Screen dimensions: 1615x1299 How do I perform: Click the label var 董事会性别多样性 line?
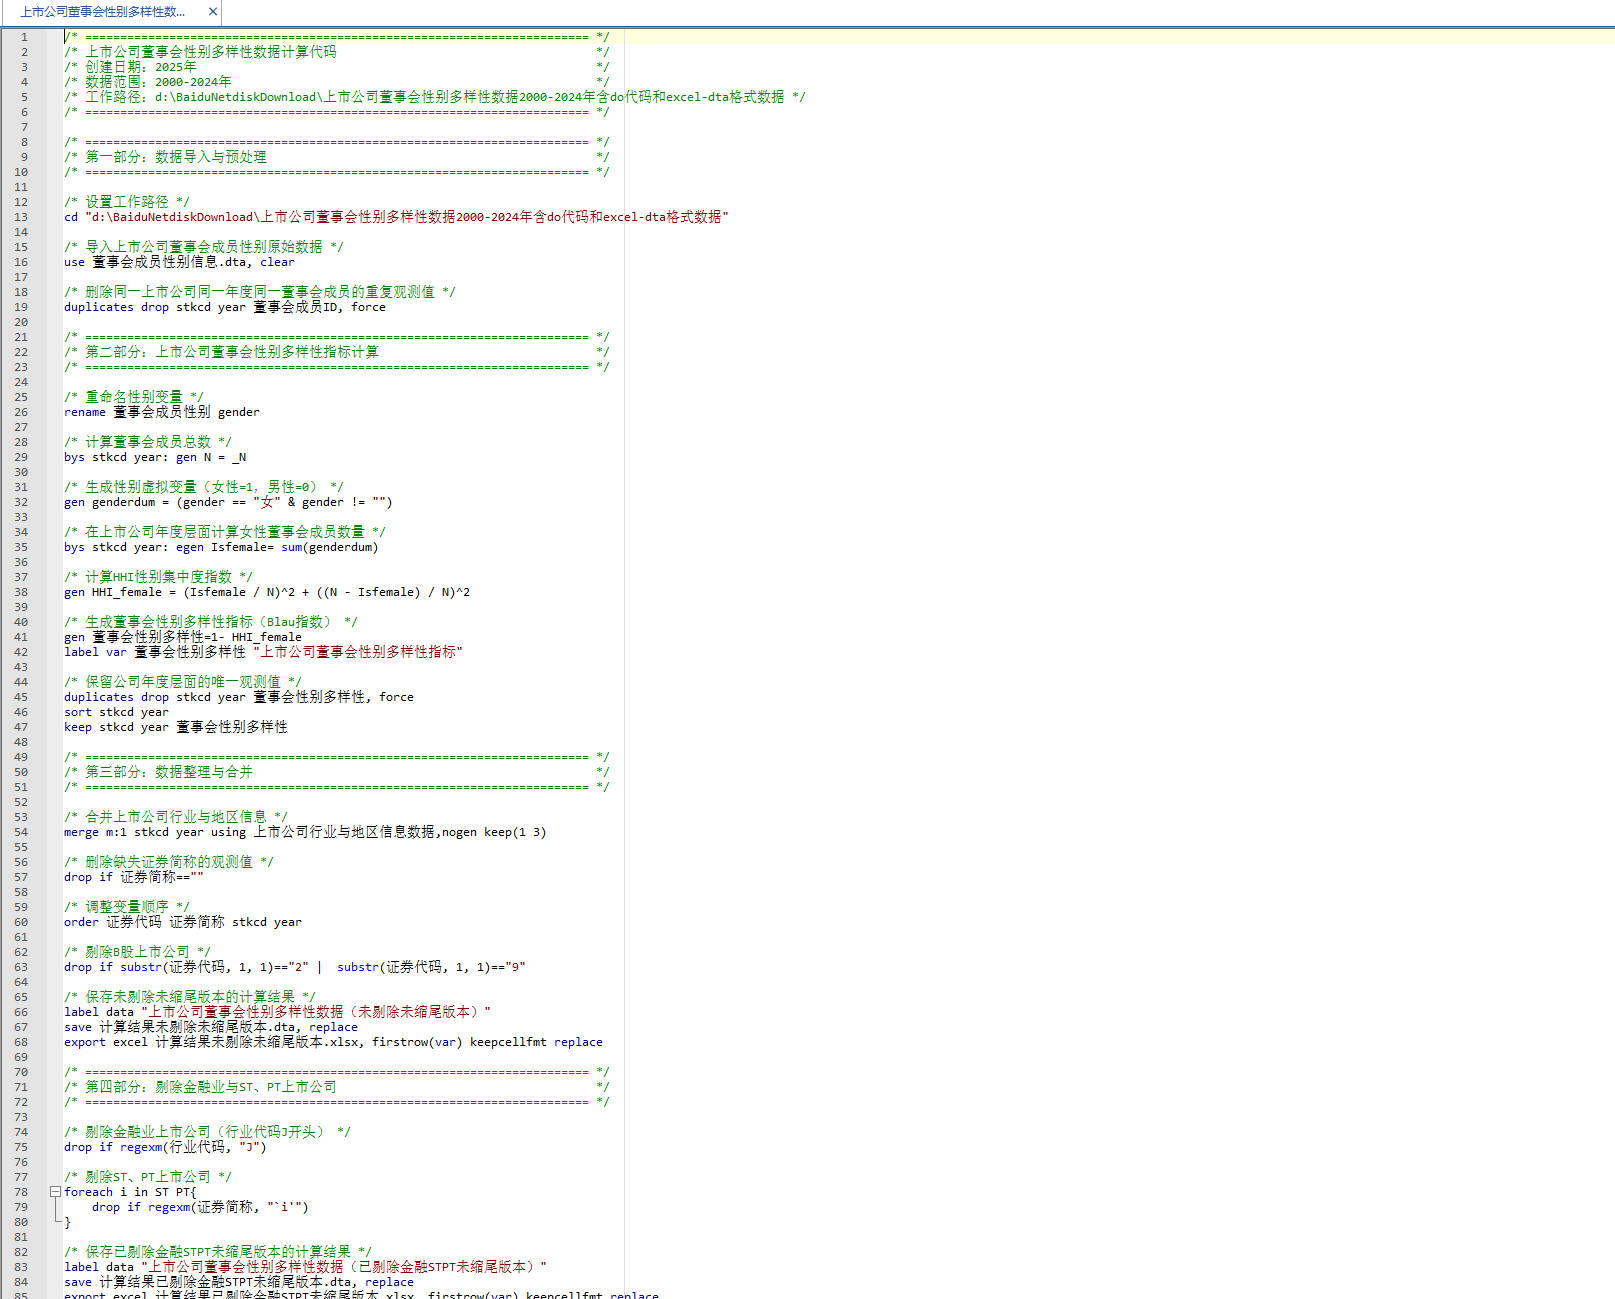[x=263, y=652]
